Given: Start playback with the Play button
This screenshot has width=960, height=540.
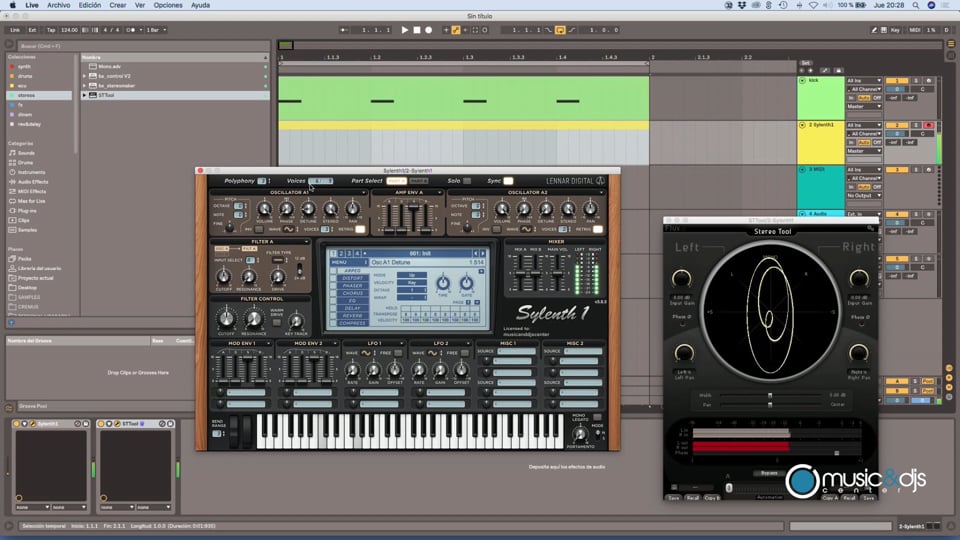Looking at the screenshot, I should click(405, 30).
